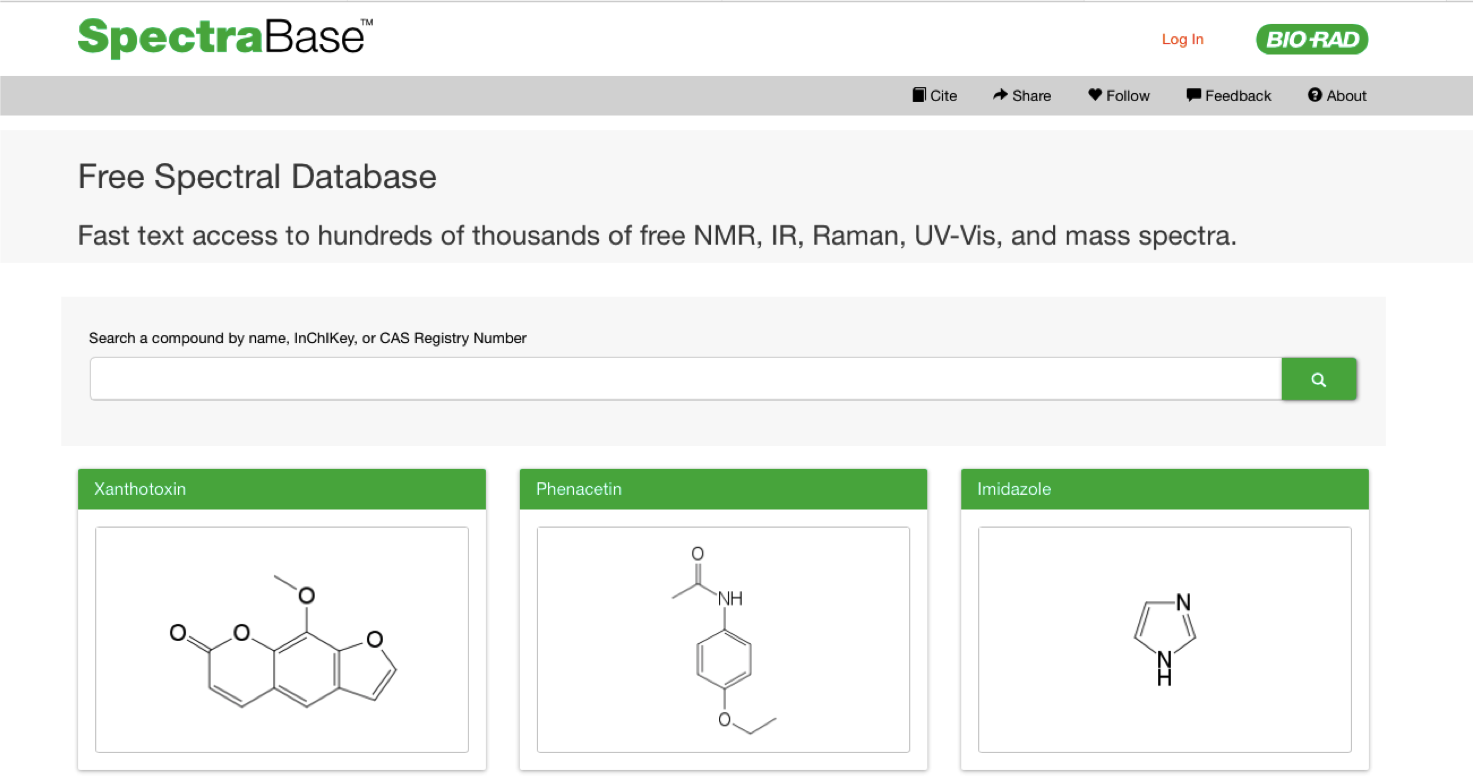Click the About question mark icon

(x=1313, y=94)
